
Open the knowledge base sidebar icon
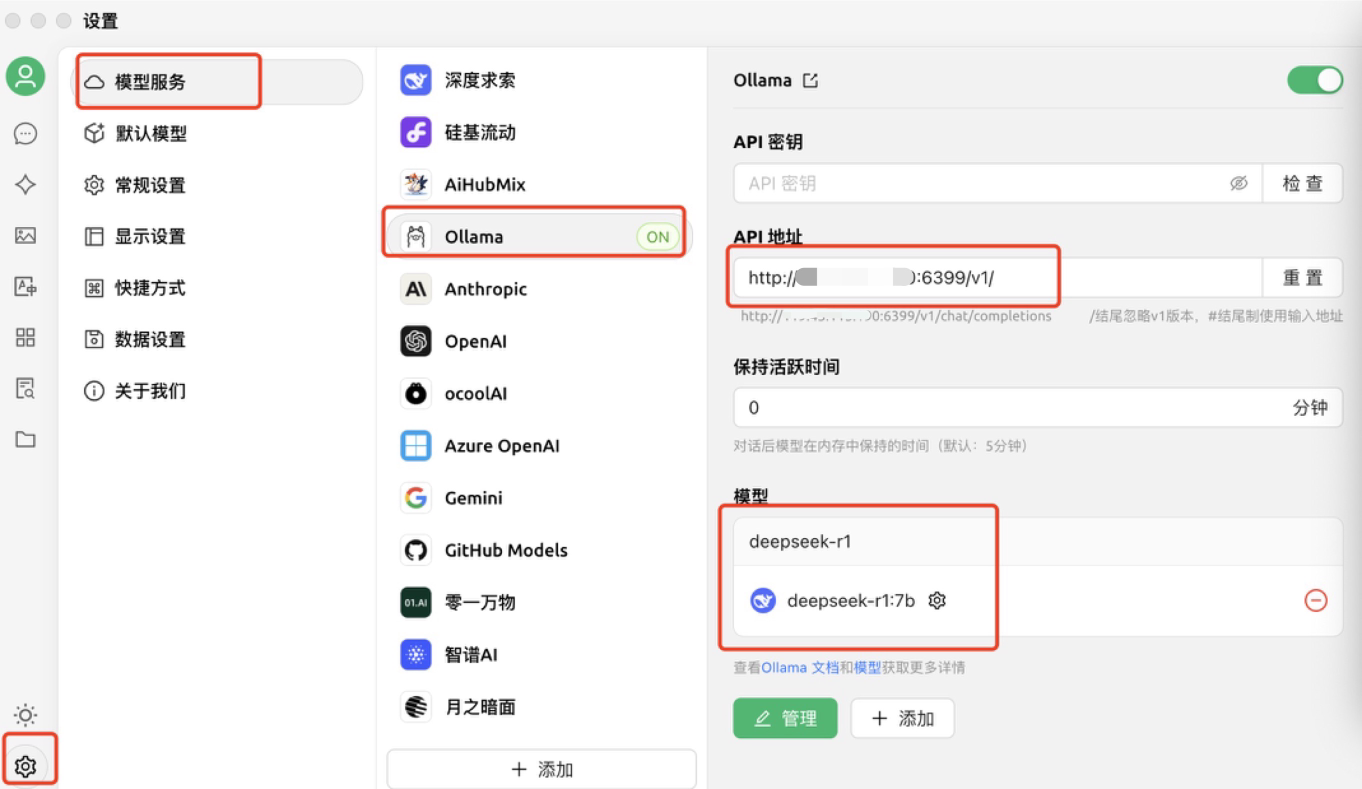click(26, 388)
